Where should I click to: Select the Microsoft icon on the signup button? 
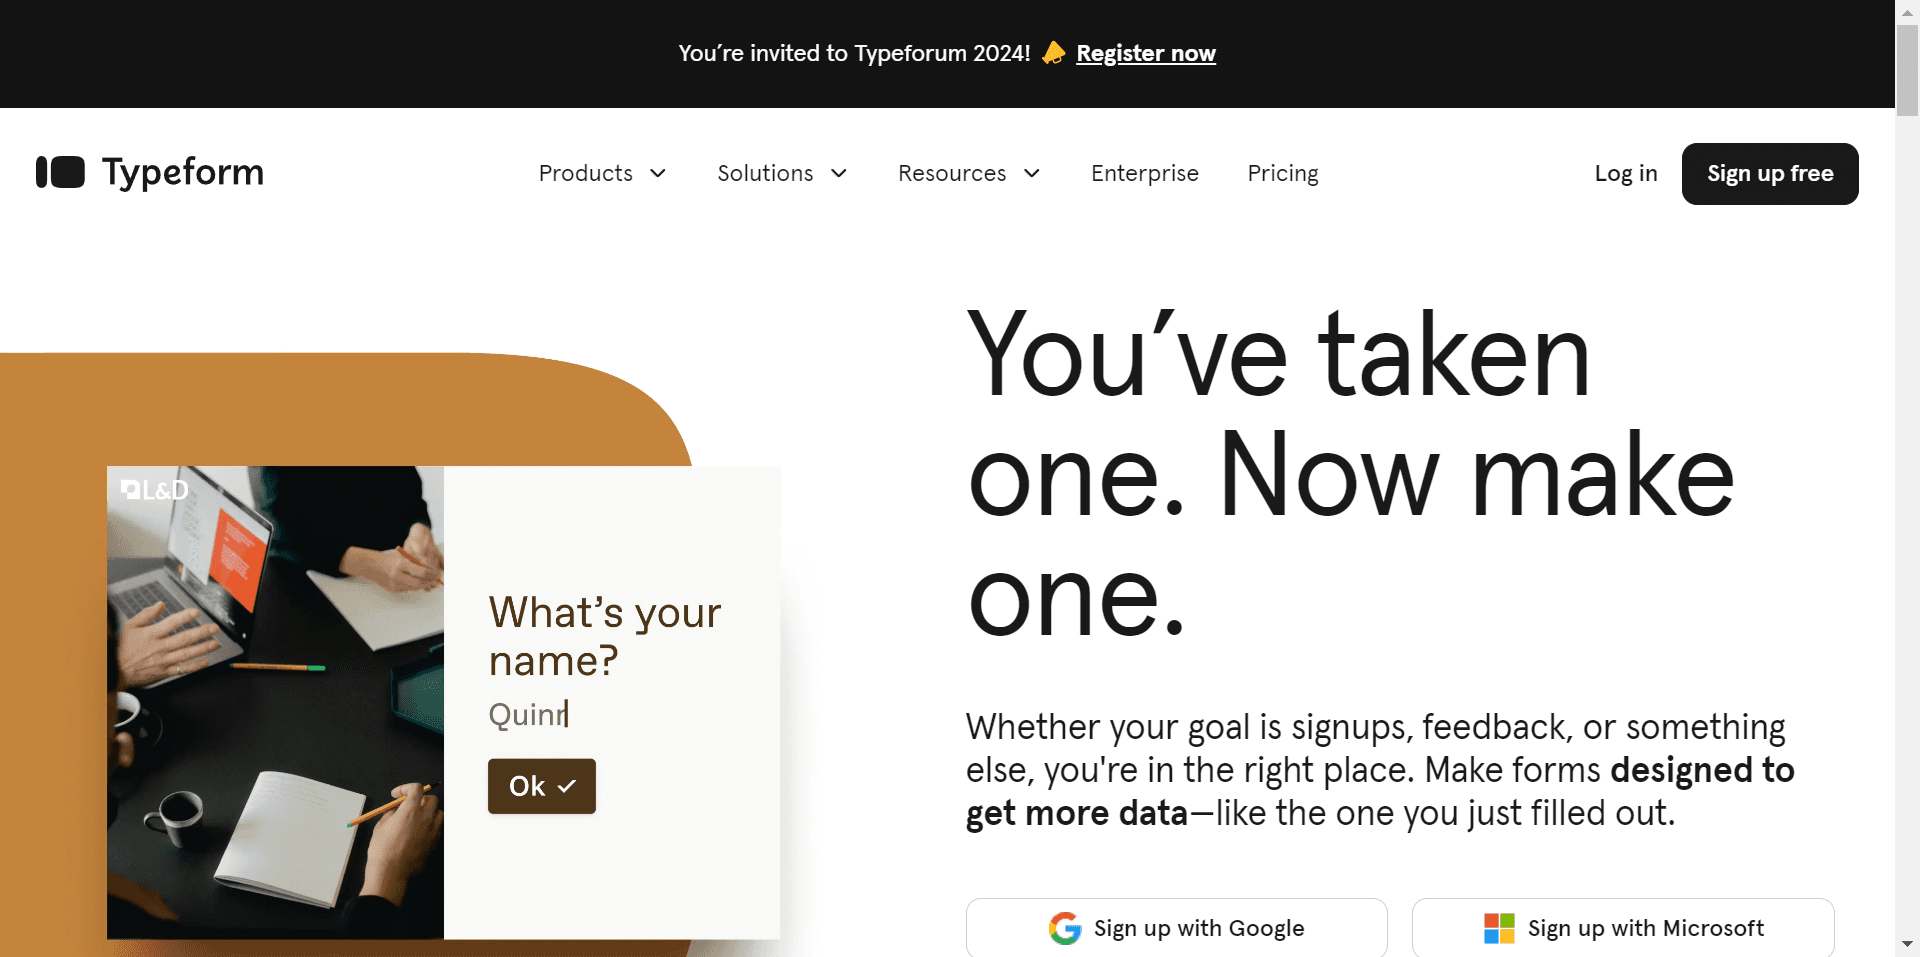(x=1497, y=928)
